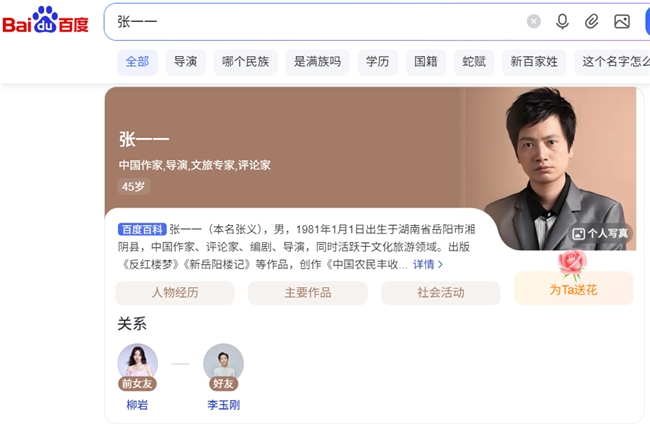This screenshot has height=427, width=650.
Task: Open the 人物经历 section
Action: click(175, 293)
